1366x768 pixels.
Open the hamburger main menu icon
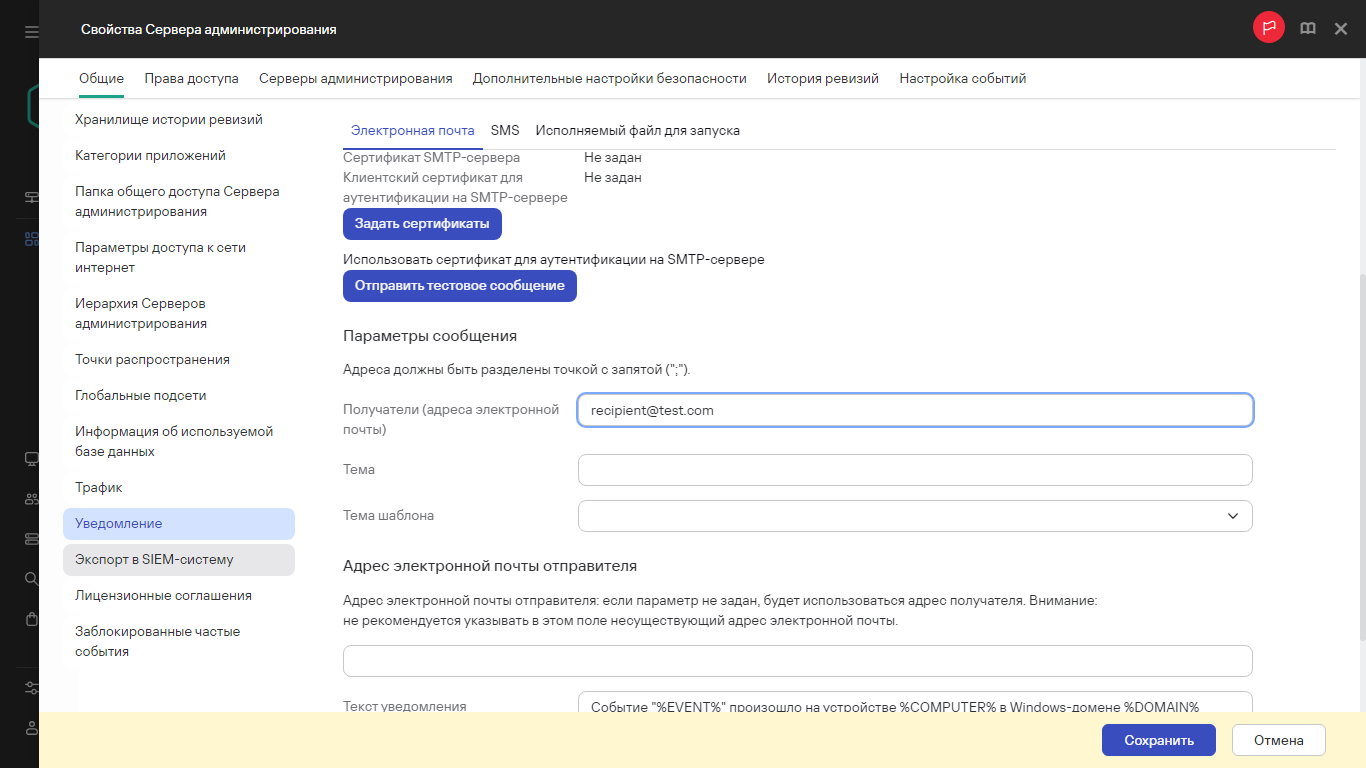click(x=31, y=32)
